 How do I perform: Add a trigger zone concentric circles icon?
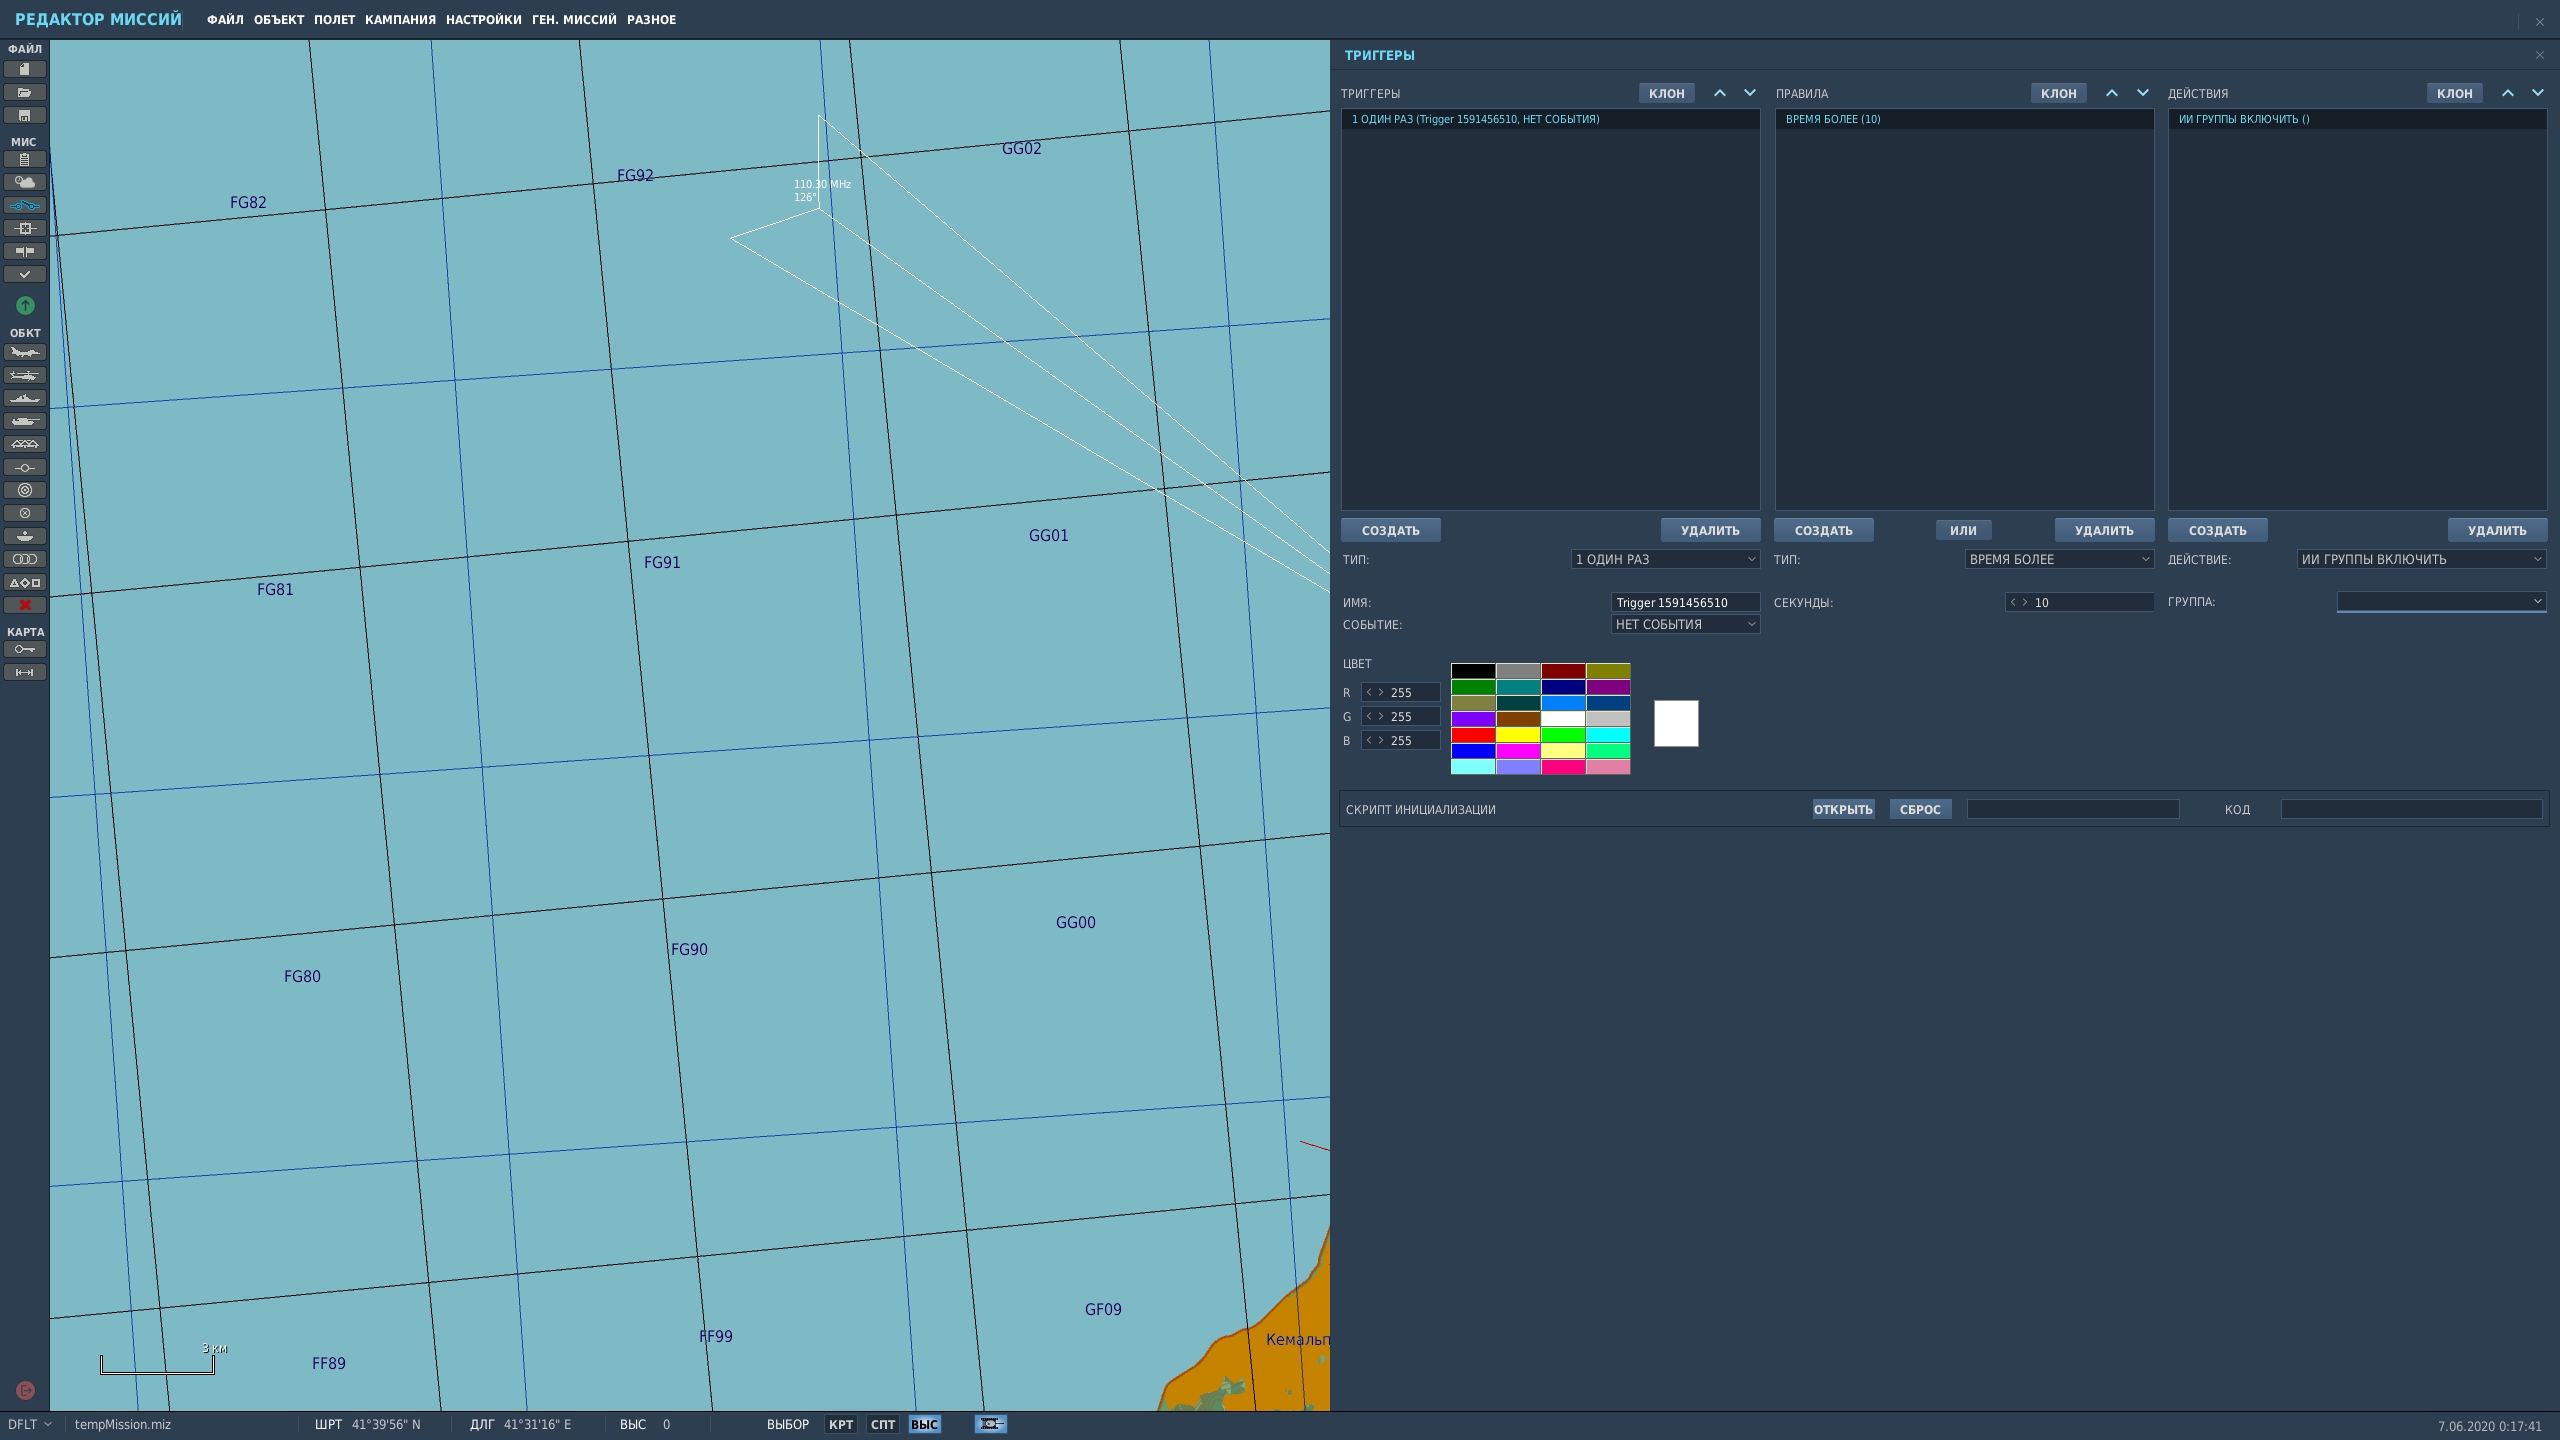pyautogui.click(x=25, y=490)
